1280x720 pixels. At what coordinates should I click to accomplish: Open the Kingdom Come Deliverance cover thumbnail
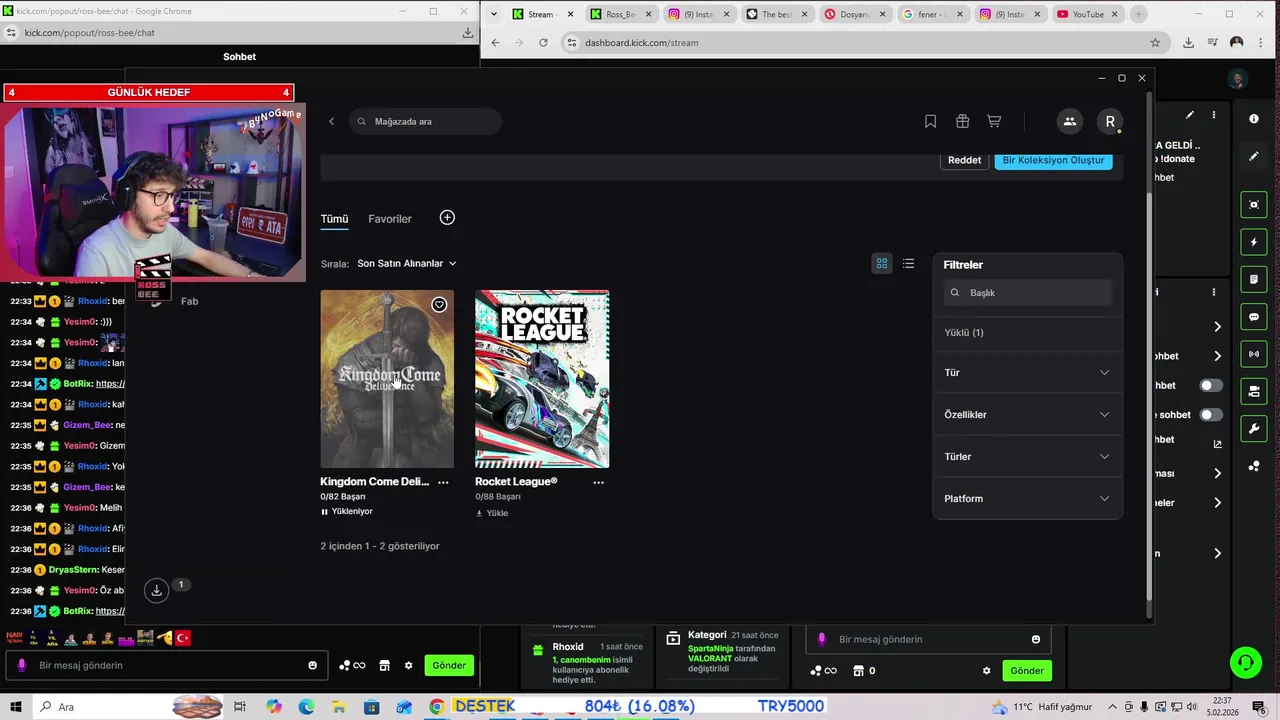pyautogui.click(x=387, y=379)
